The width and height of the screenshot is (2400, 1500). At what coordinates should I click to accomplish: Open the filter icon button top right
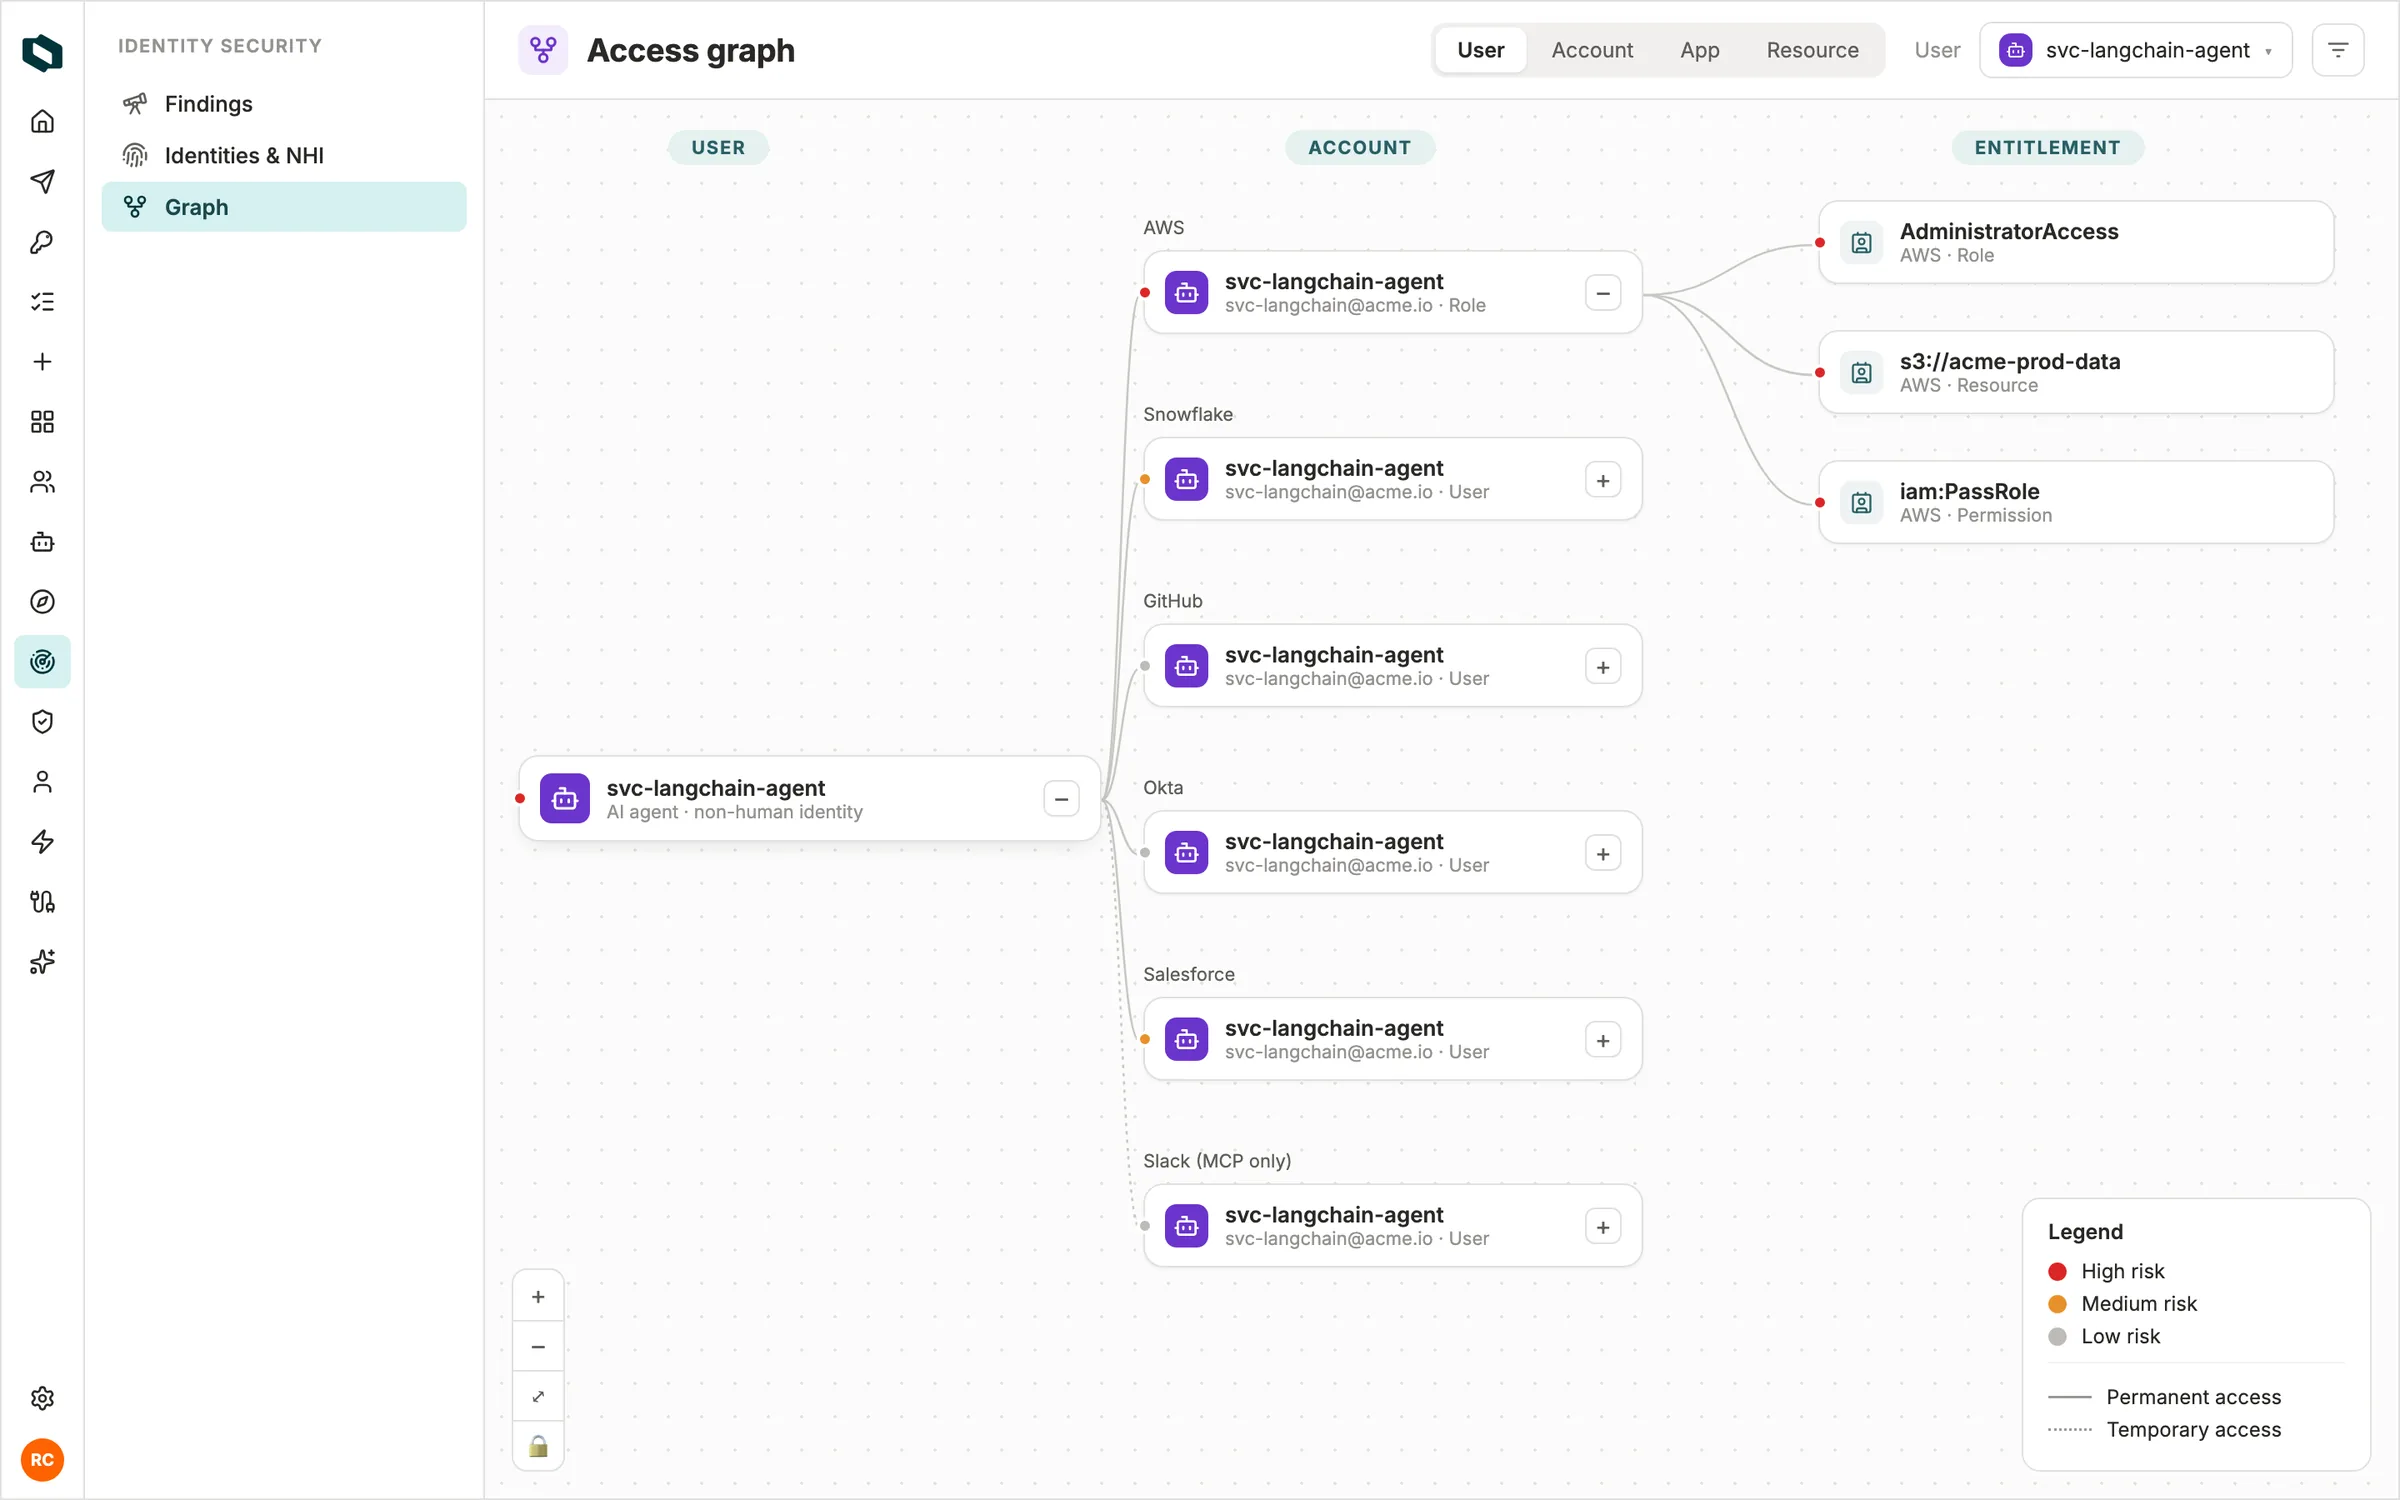2338,50
